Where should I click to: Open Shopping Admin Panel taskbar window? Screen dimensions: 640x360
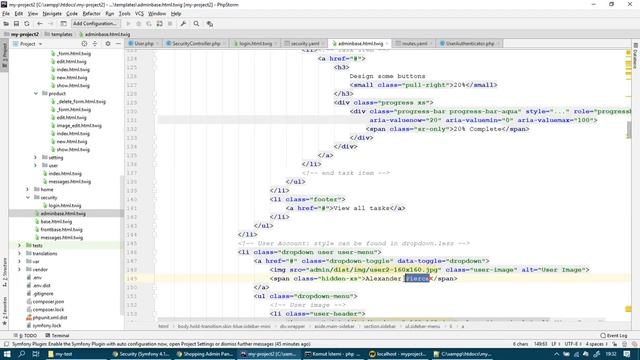204,354
